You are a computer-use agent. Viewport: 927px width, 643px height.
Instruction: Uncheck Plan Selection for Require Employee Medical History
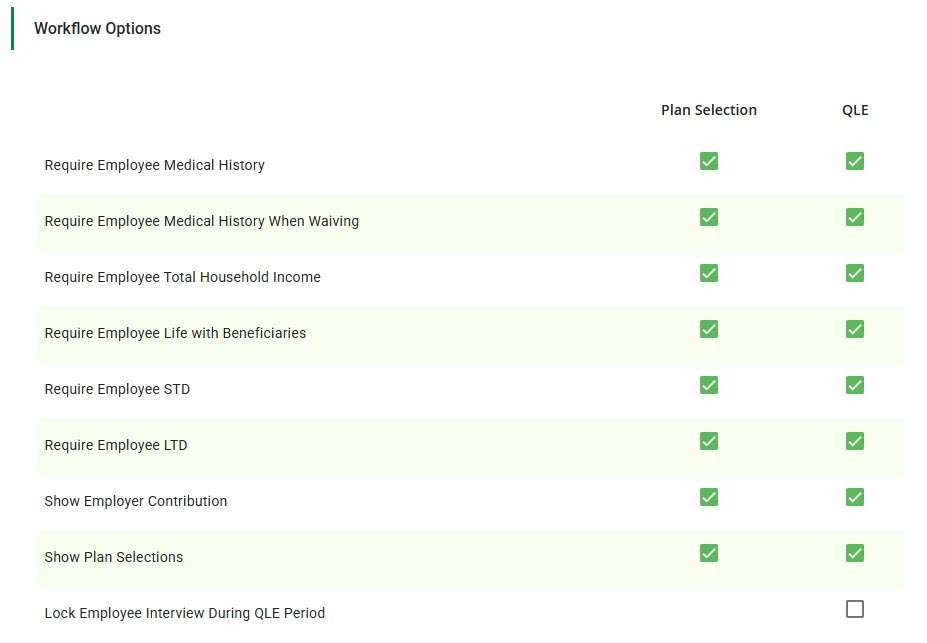pos(709,161)
